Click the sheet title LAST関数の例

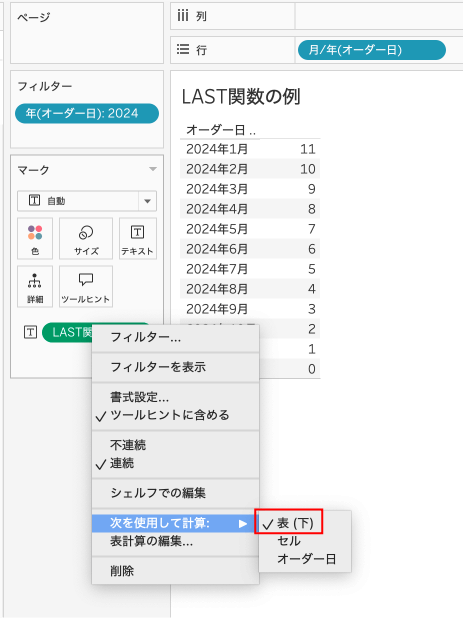(241, 97)
